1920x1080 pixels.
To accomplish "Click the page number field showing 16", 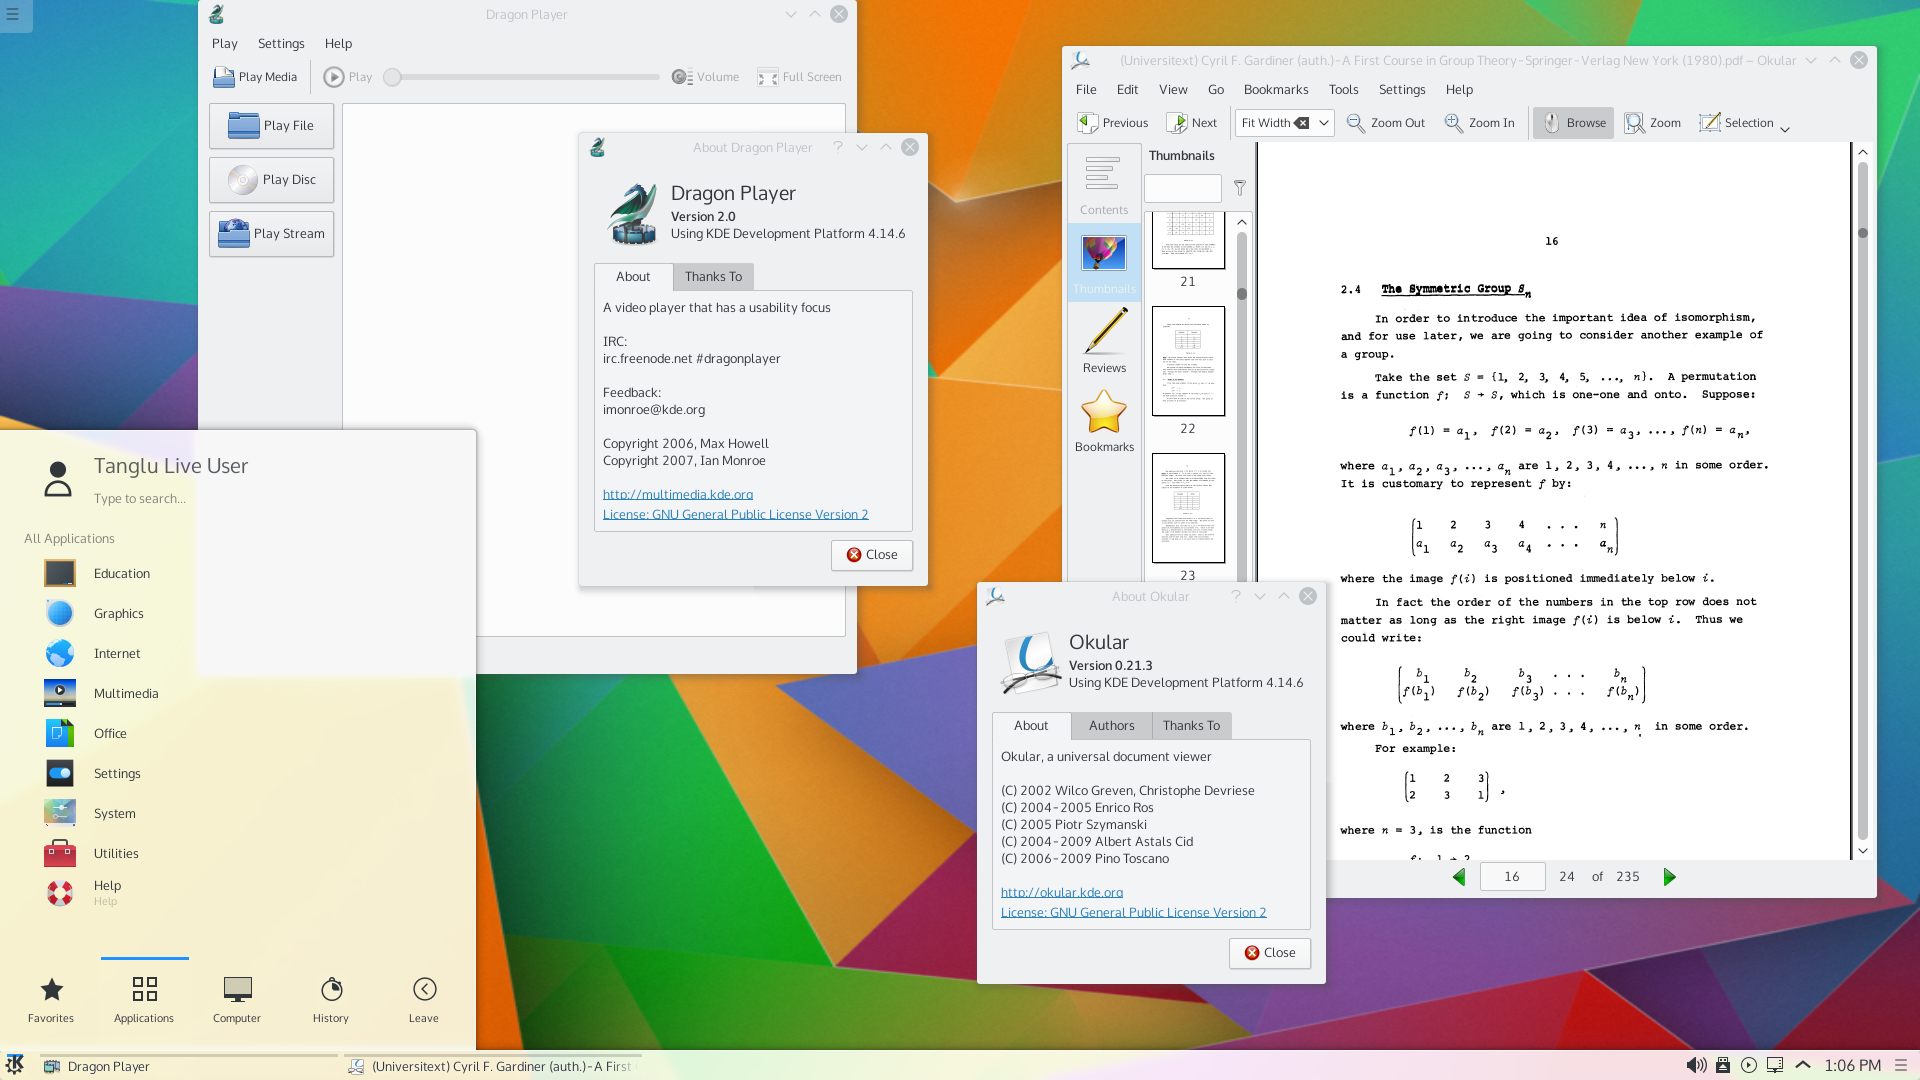I will pyautogui.click(x=1512, y=877).
